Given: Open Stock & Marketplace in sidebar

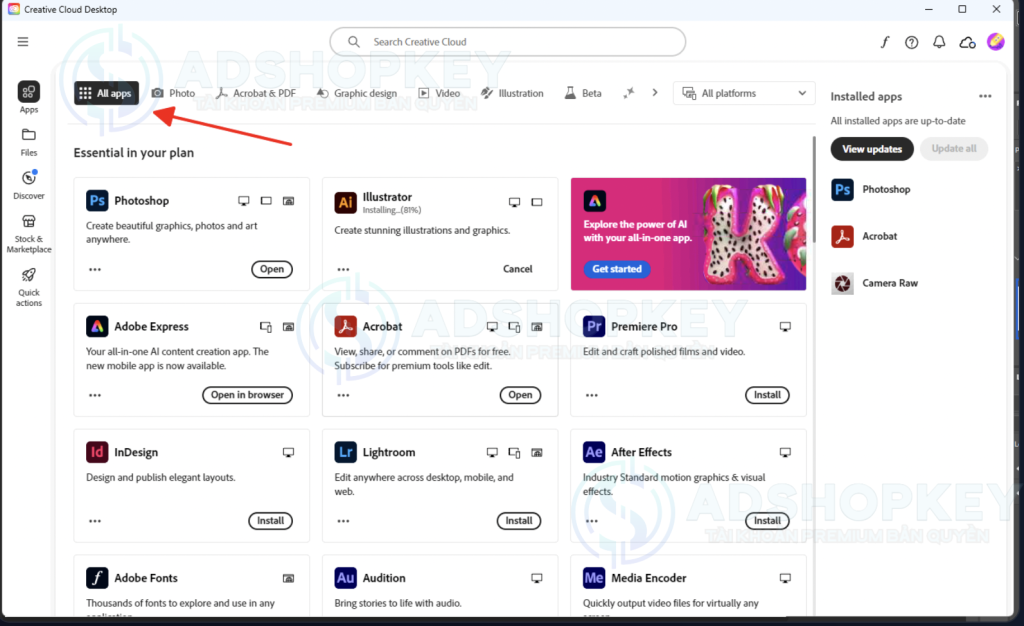Looking at the screenshot, I should (x=29, y=234).
